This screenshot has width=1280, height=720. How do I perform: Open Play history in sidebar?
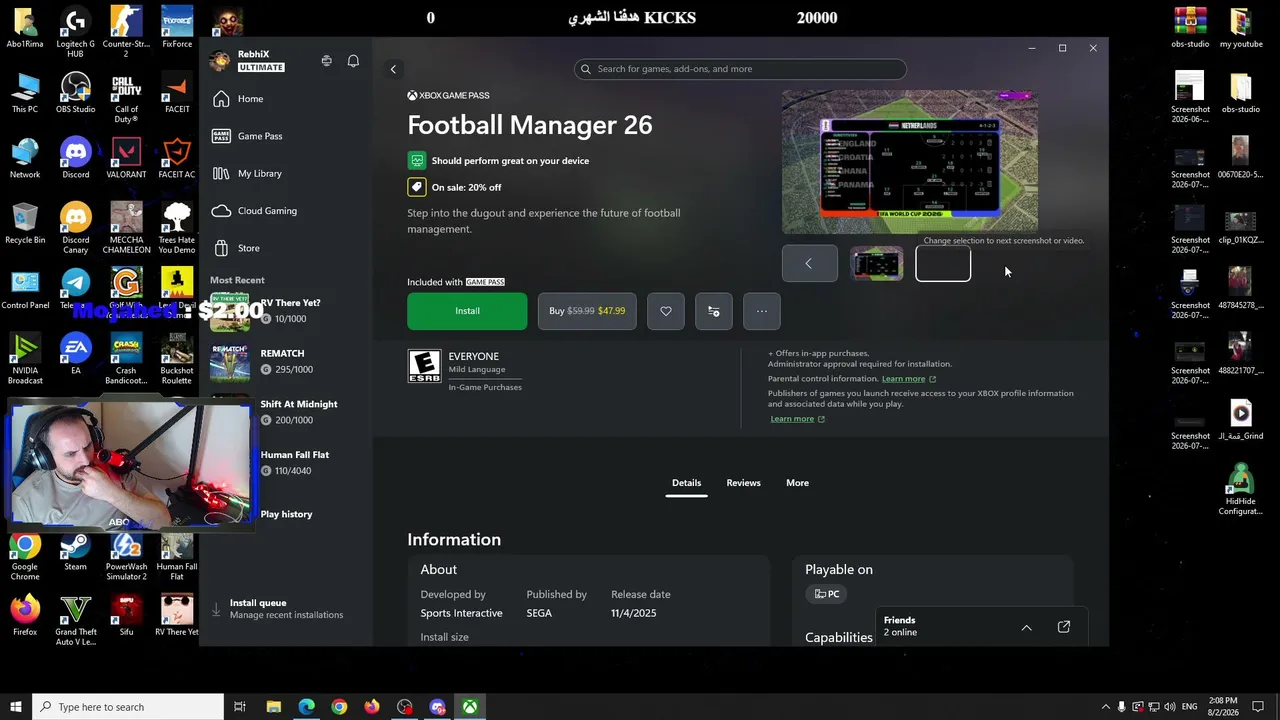[286, 514]
